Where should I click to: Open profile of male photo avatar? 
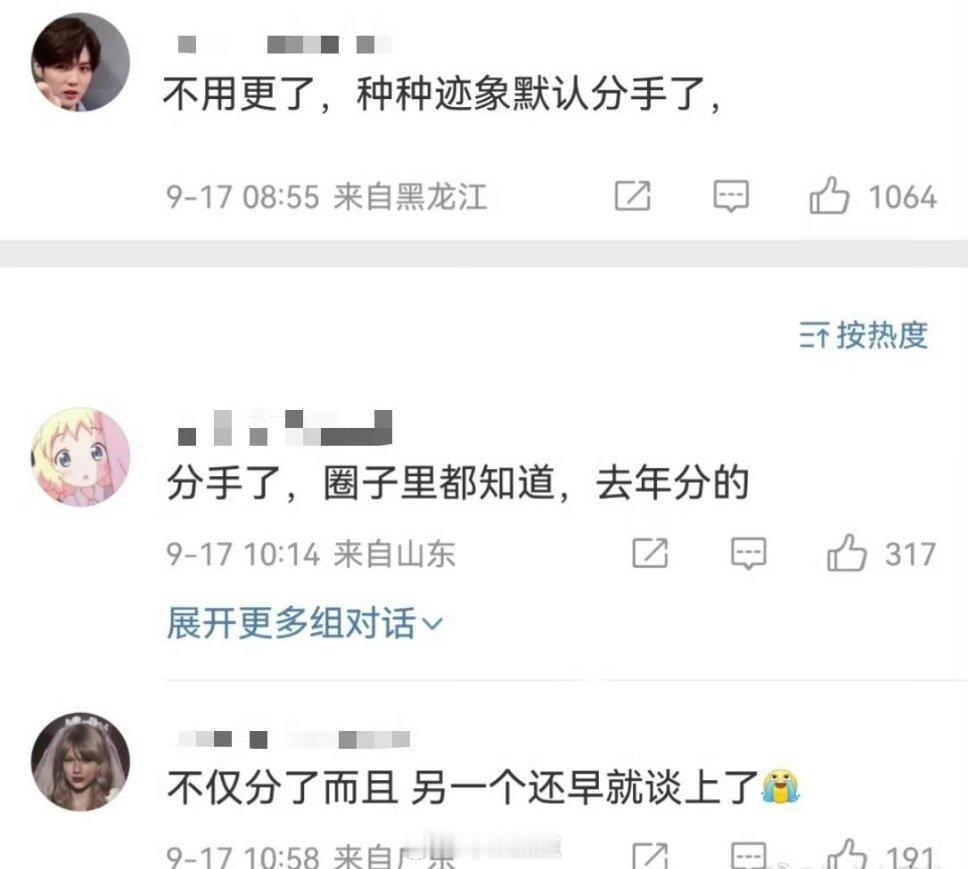coord(80,62)
